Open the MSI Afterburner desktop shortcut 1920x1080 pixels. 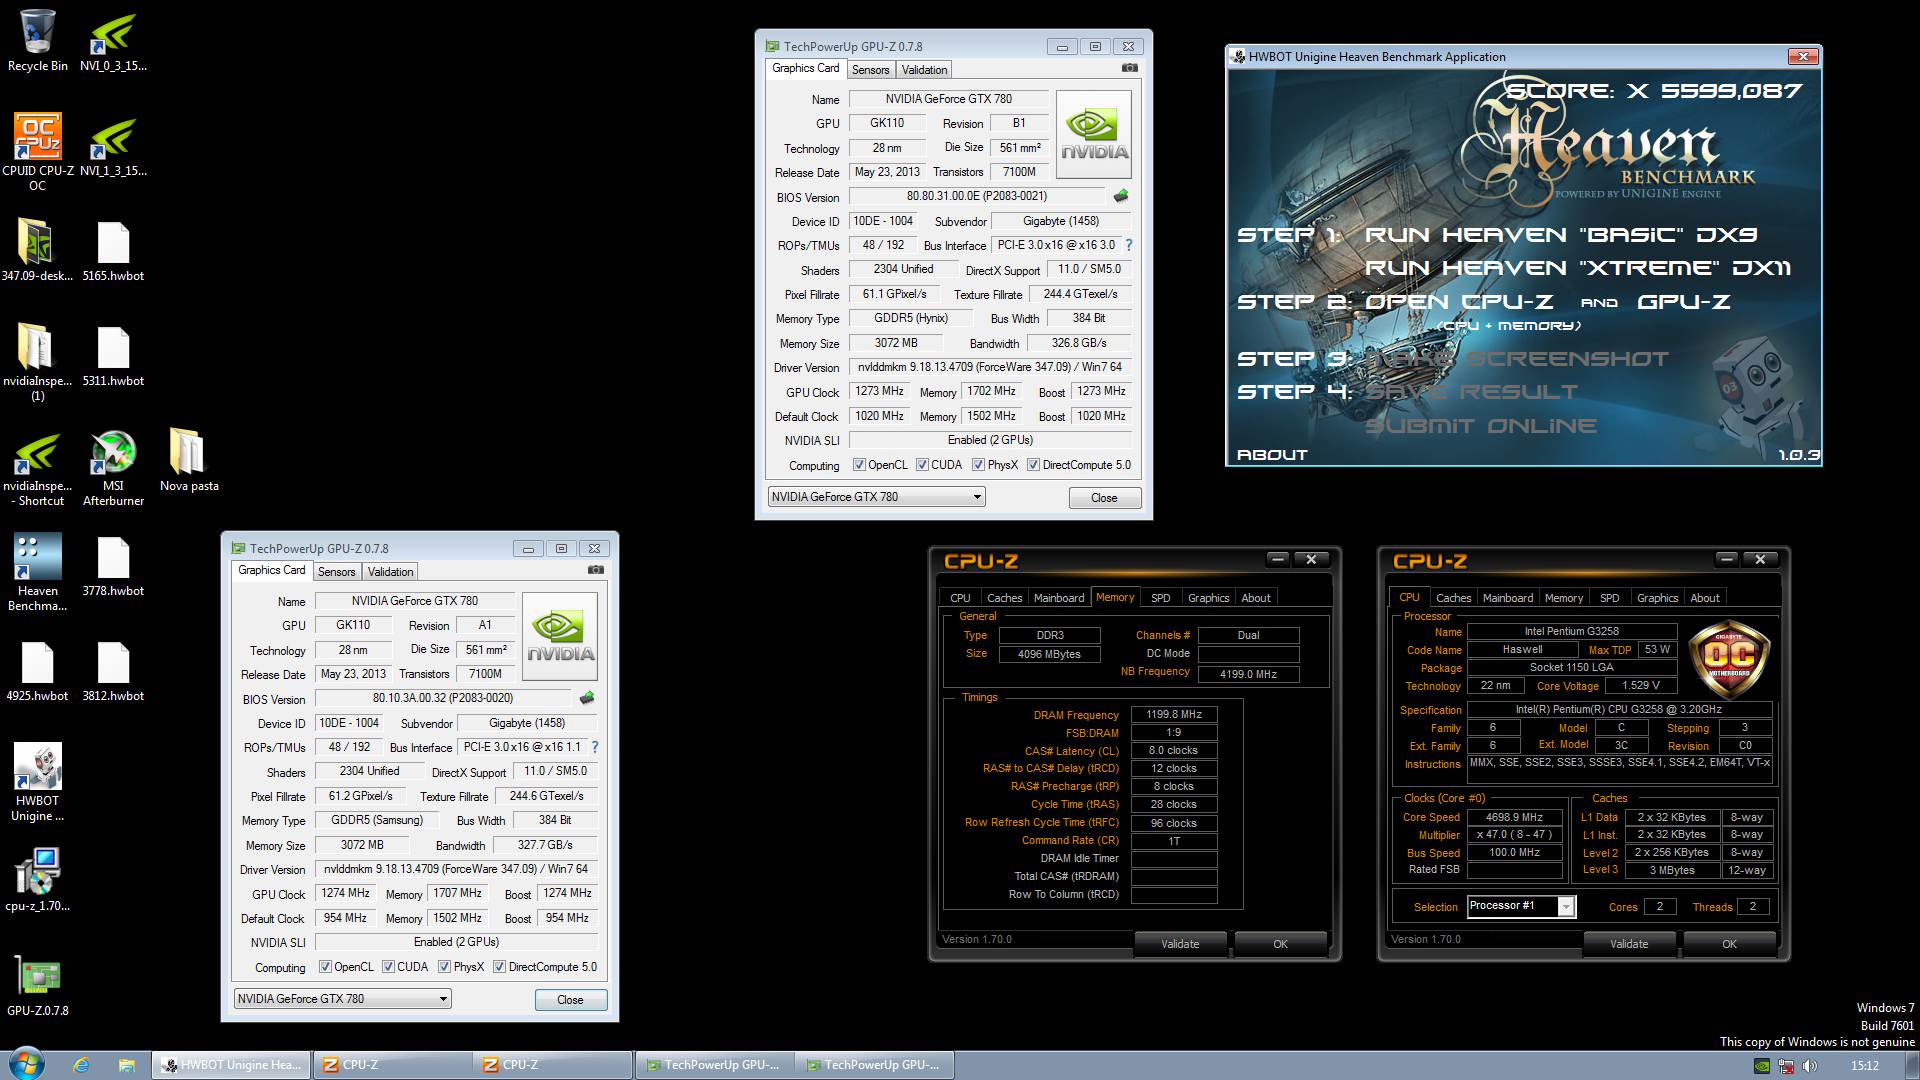point(113,469)
